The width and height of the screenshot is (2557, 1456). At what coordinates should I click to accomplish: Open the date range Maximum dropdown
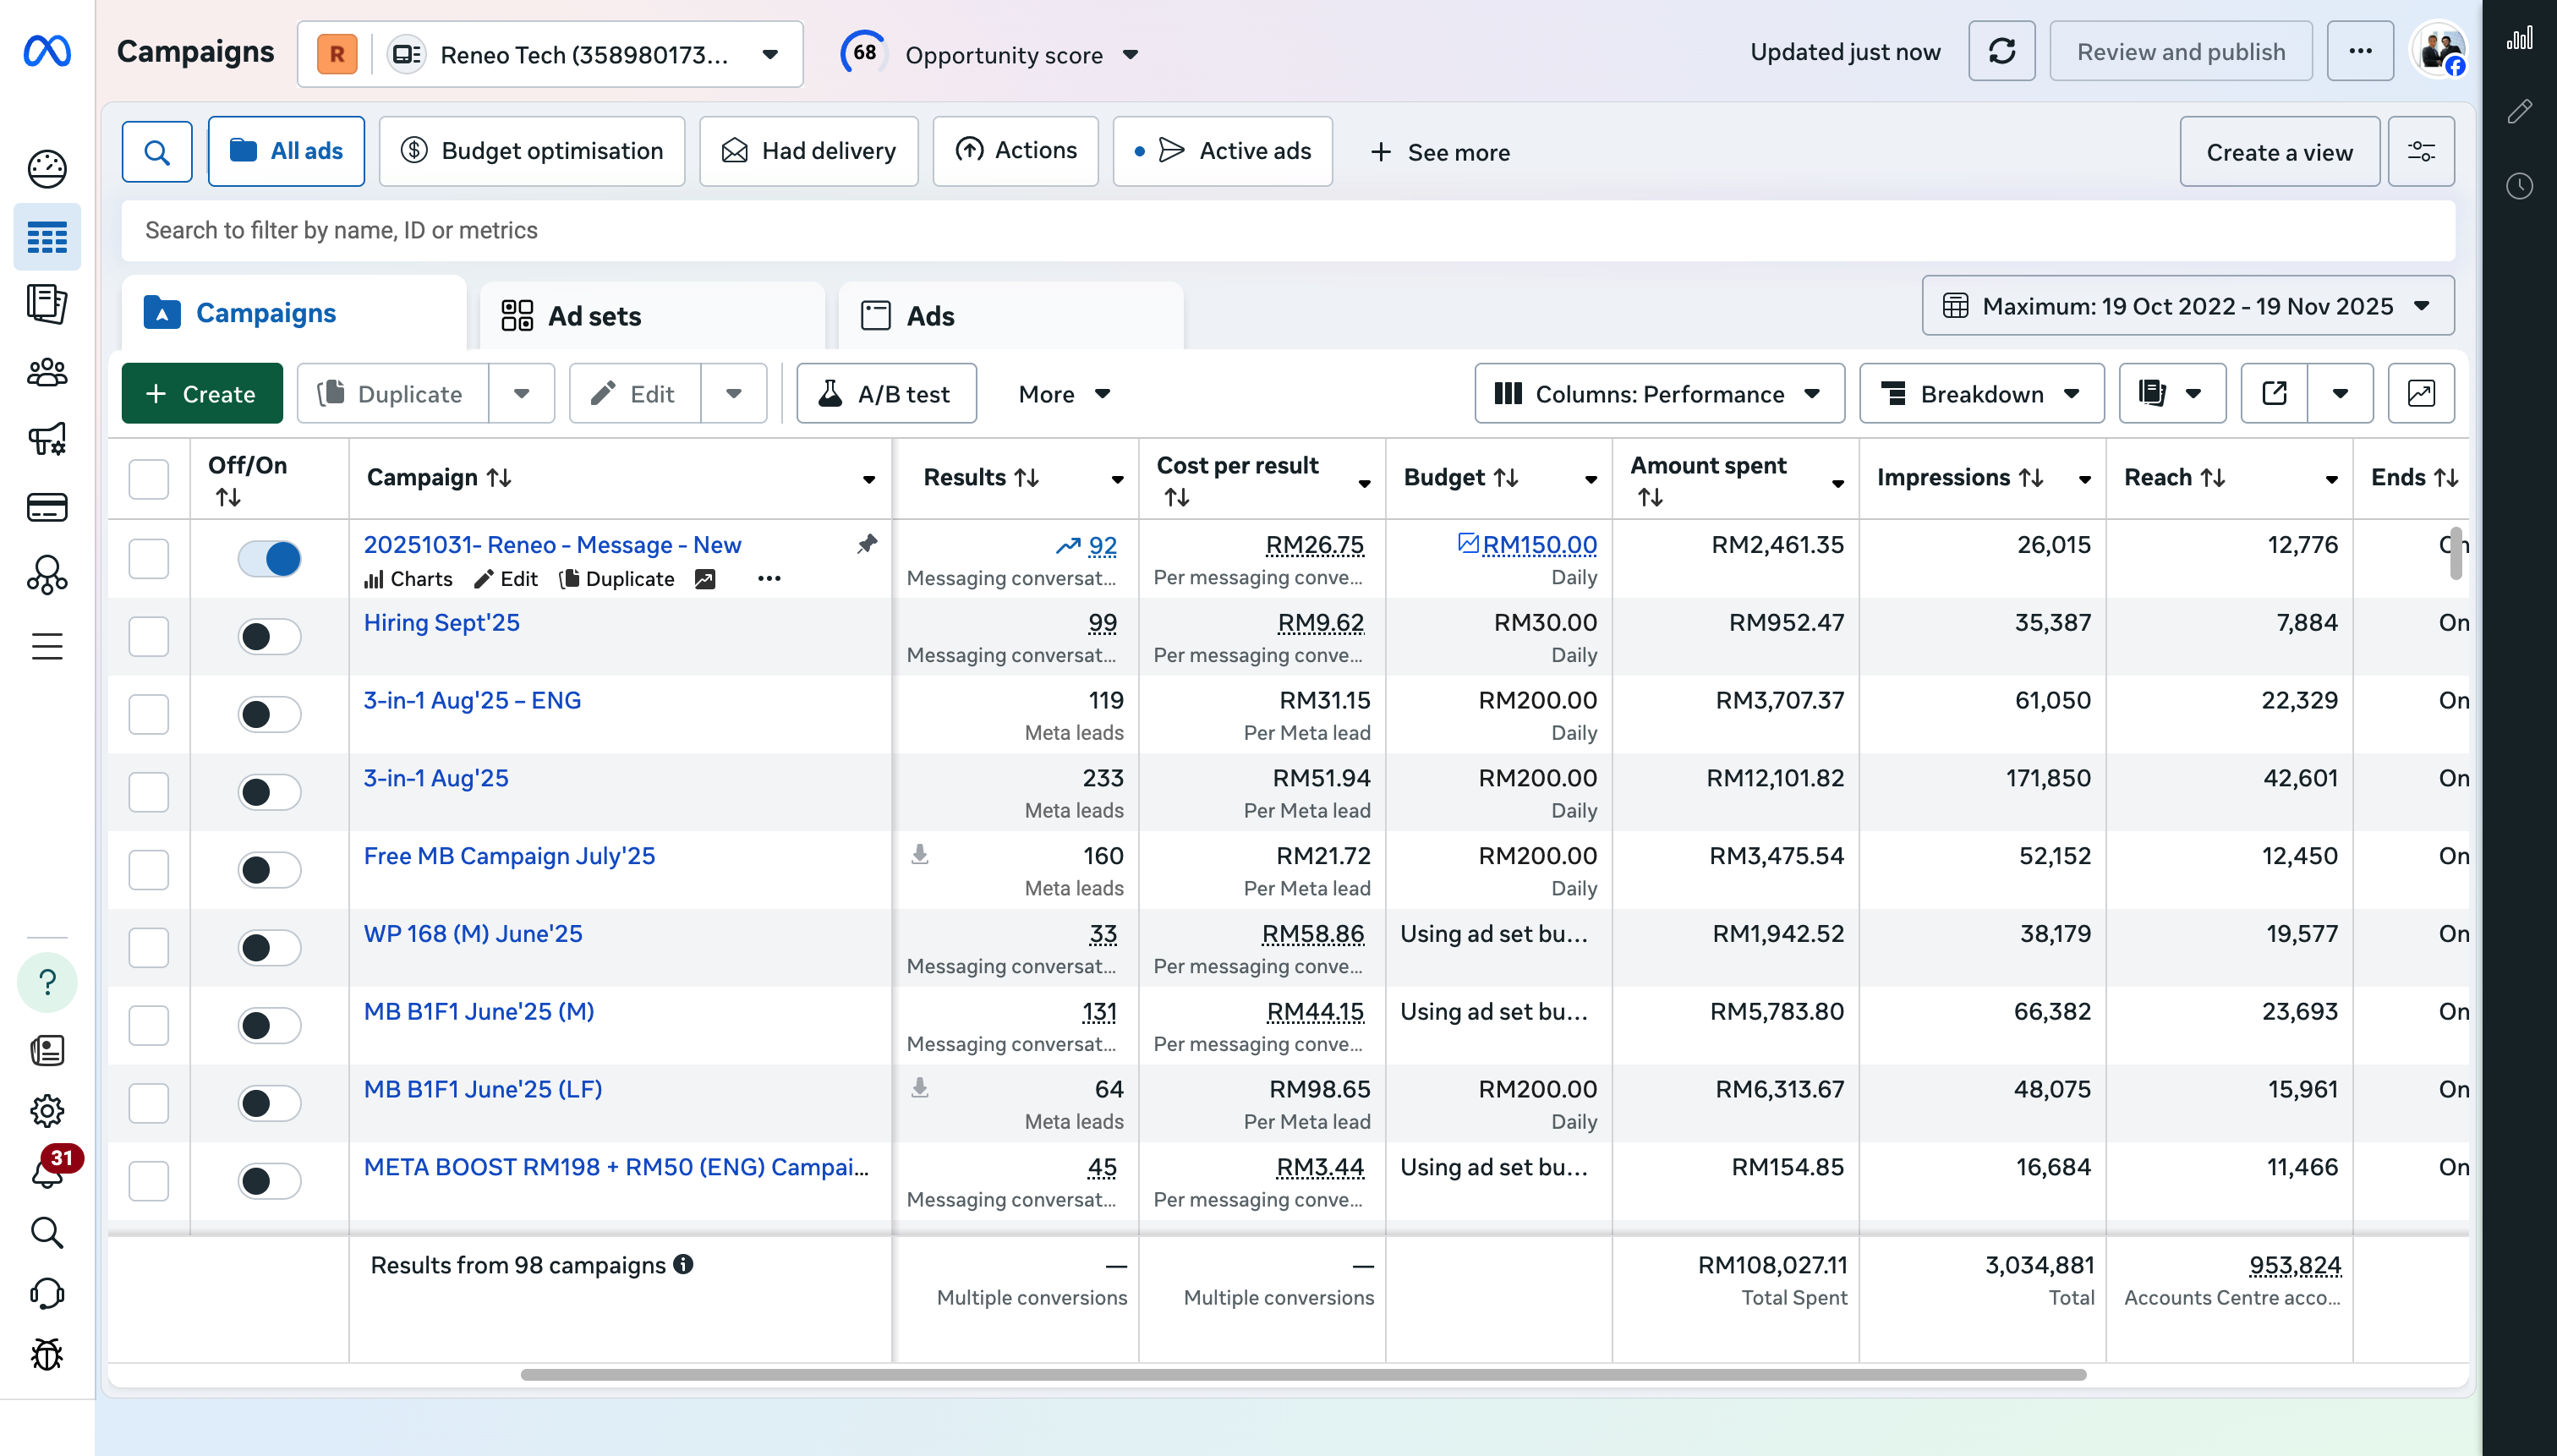[2188, 306]
